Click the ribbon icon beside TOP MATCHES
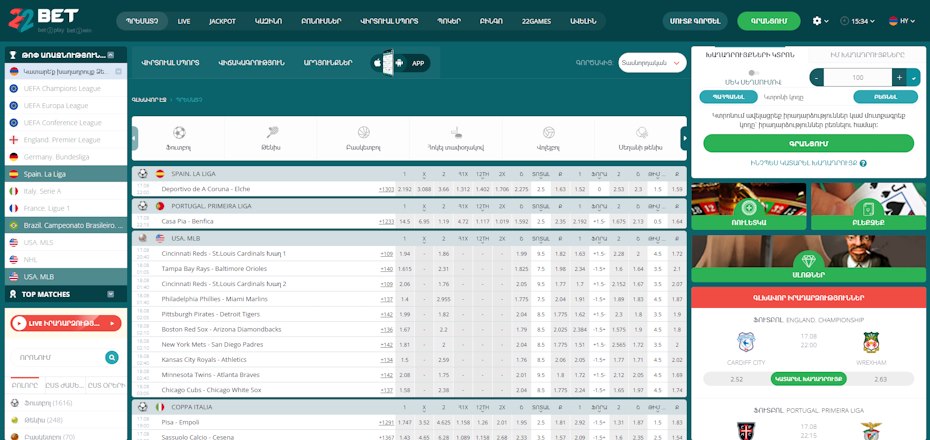Viewport: 930px width, 440px height. point(13,294)
